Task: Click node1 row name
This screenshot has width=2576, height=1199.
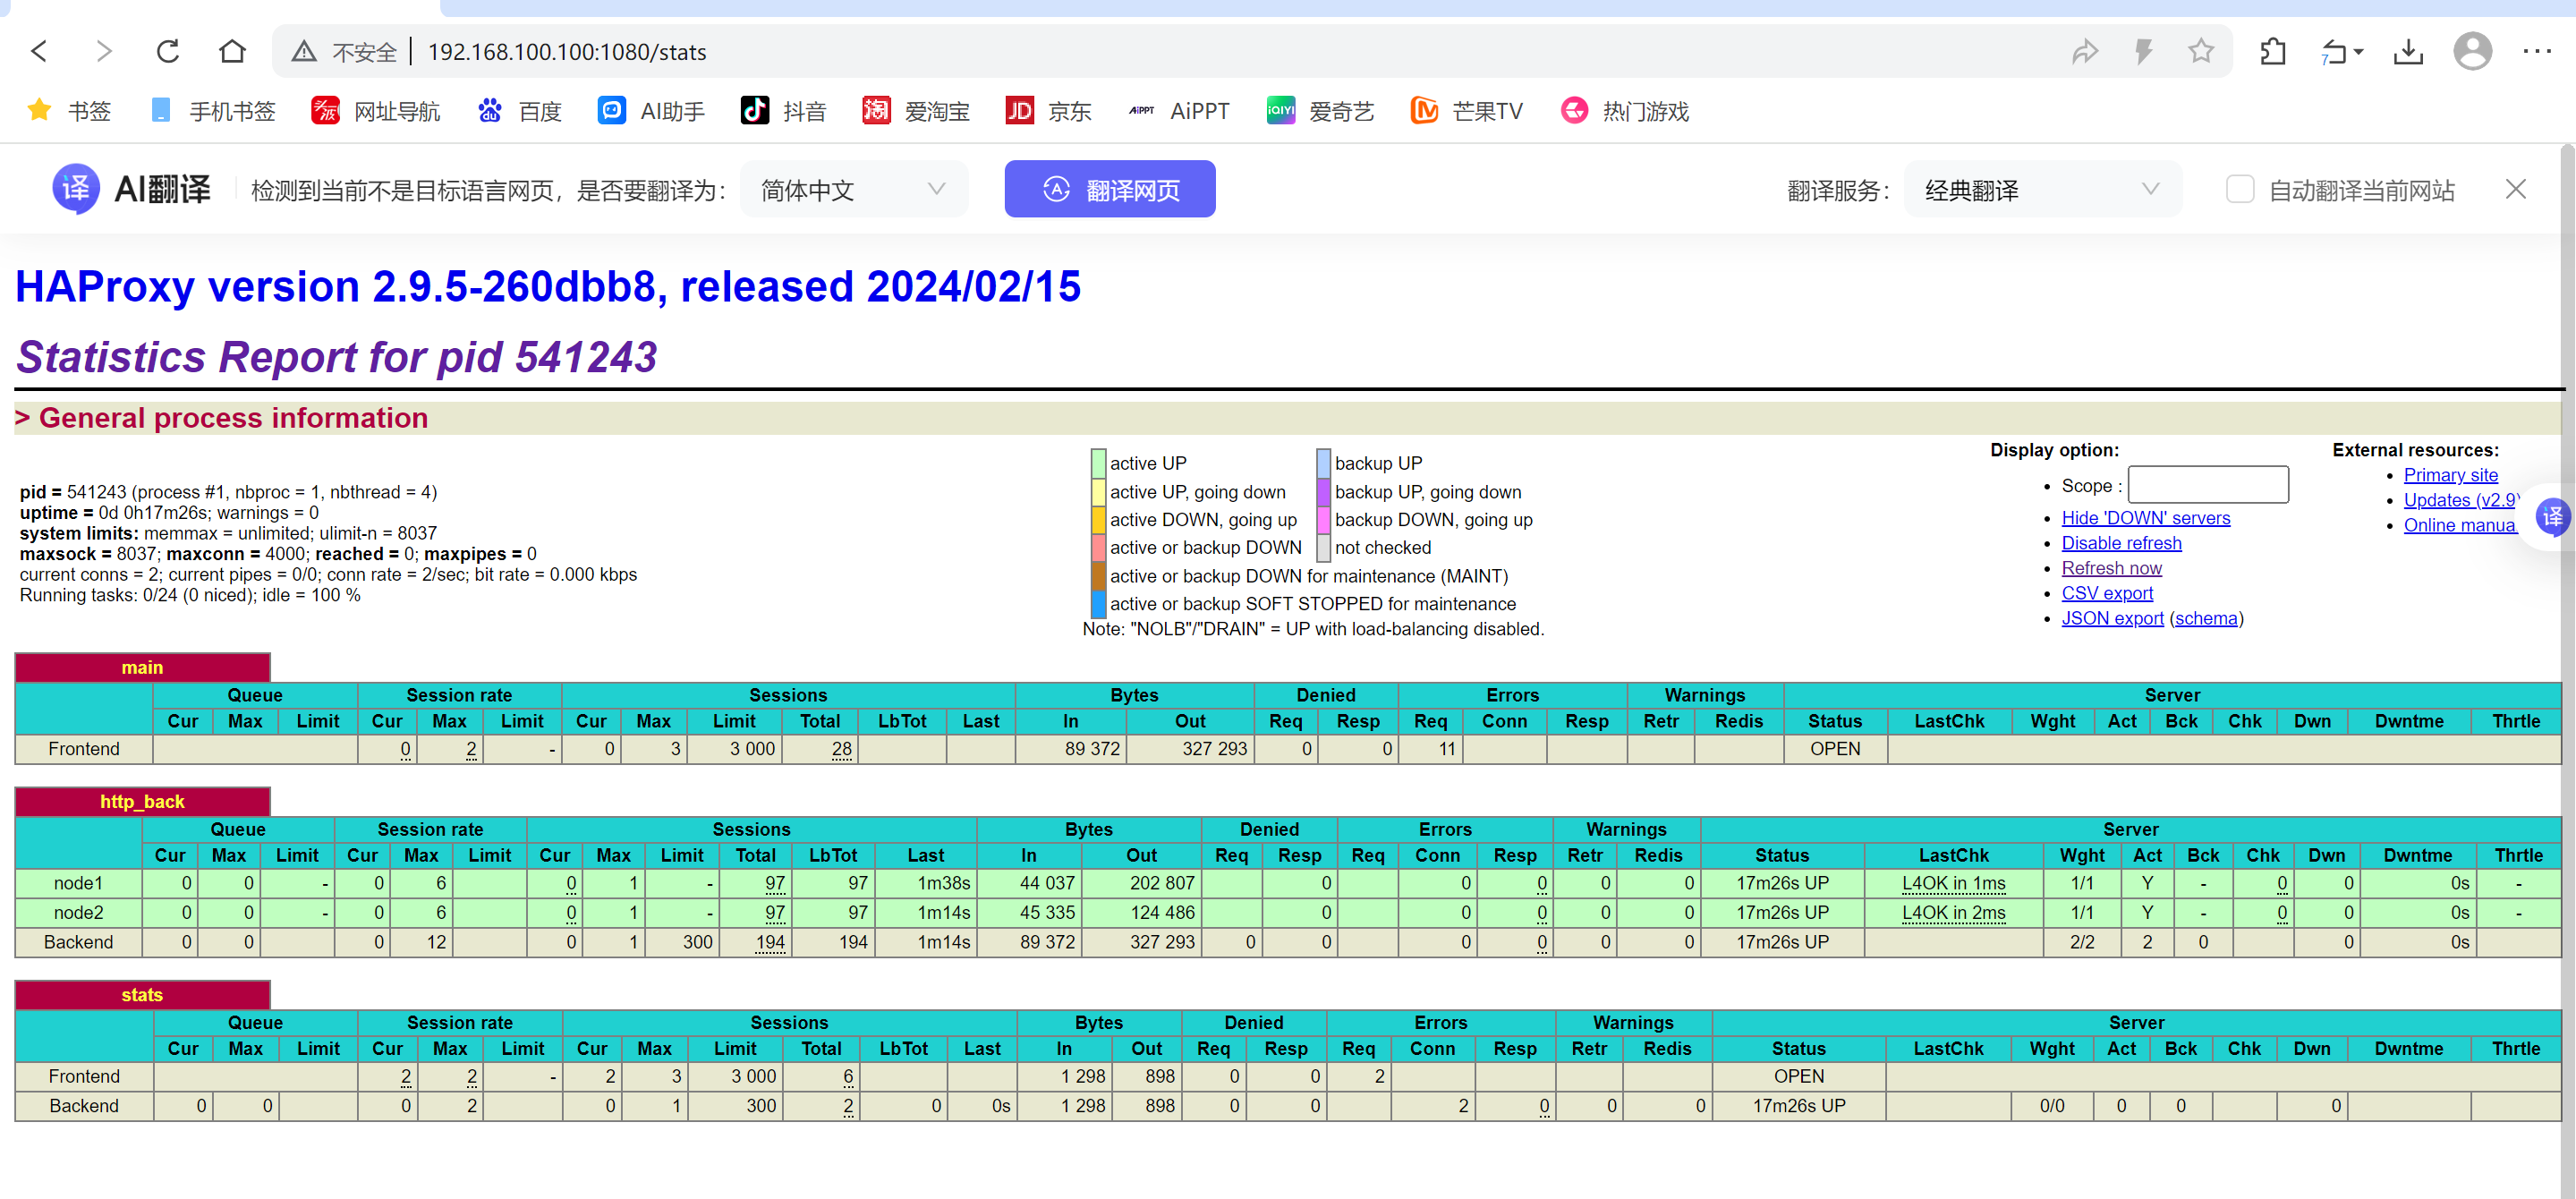Action: tap(78, 883)
